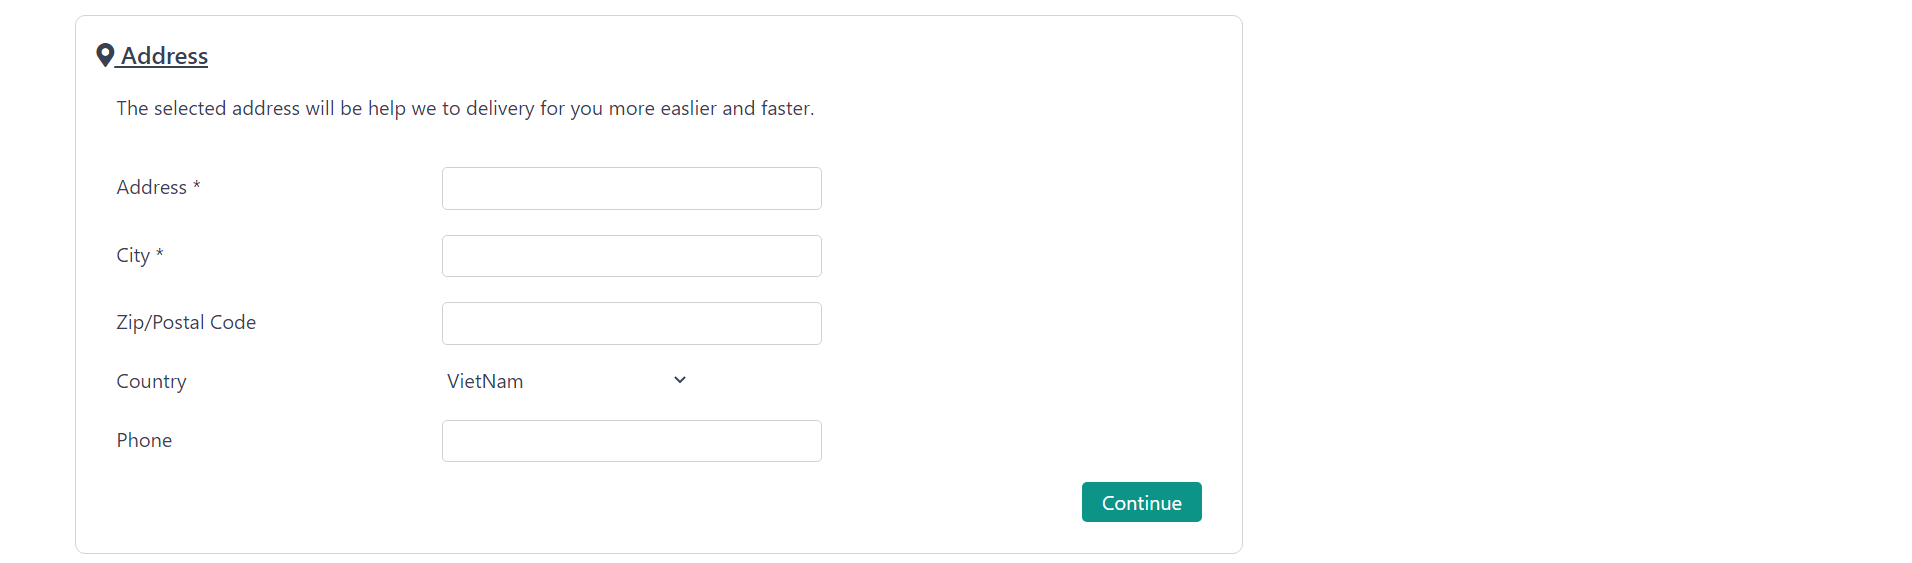1912x563 pixels.
Task: Click the location pin icon beside Address heading
Action: 105,55
